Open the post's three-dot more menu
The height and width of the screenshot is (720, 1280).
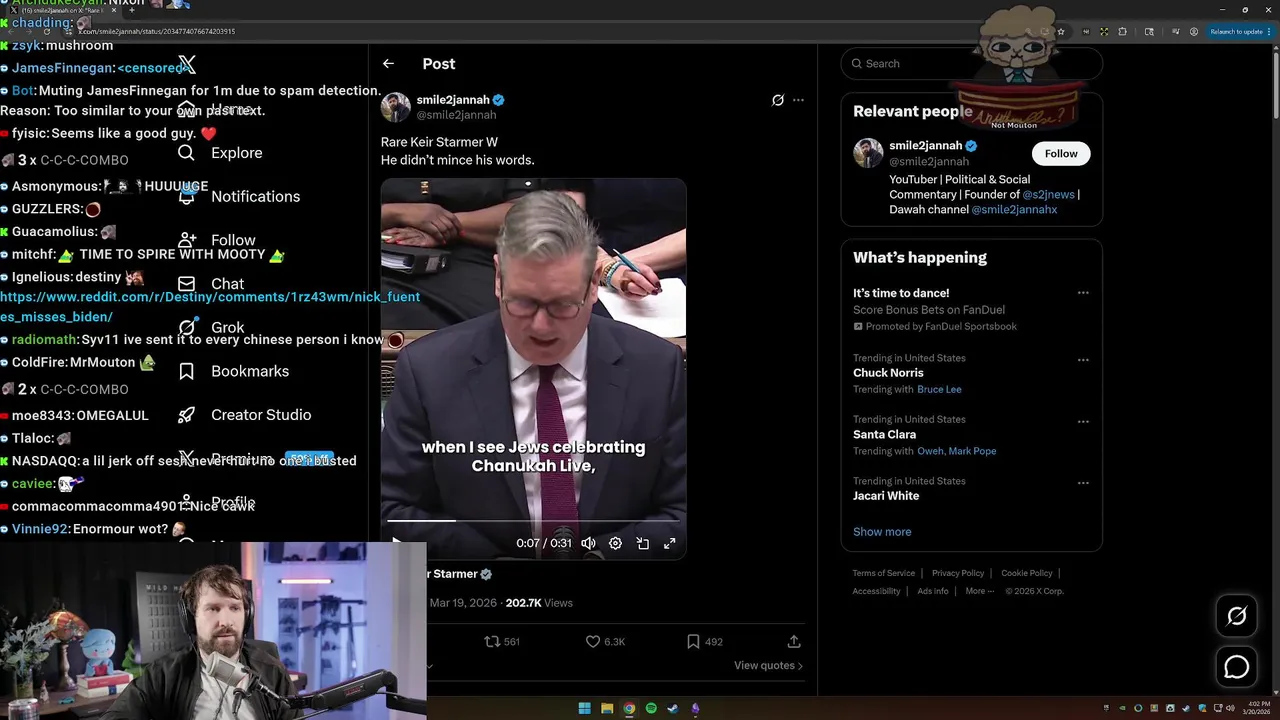[x=798, y=100]
